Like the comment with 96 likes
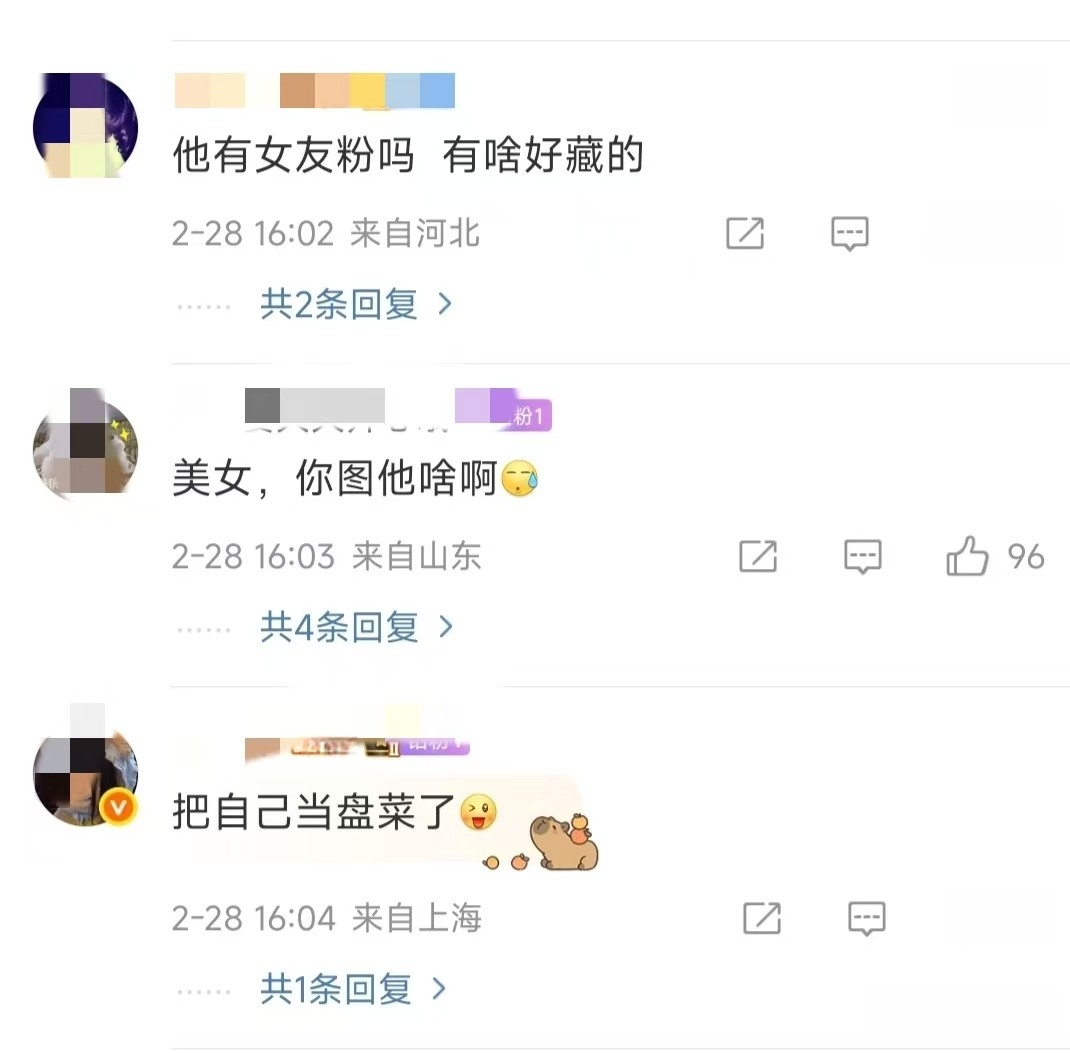1070x1053 pixels. click(968, 556)
